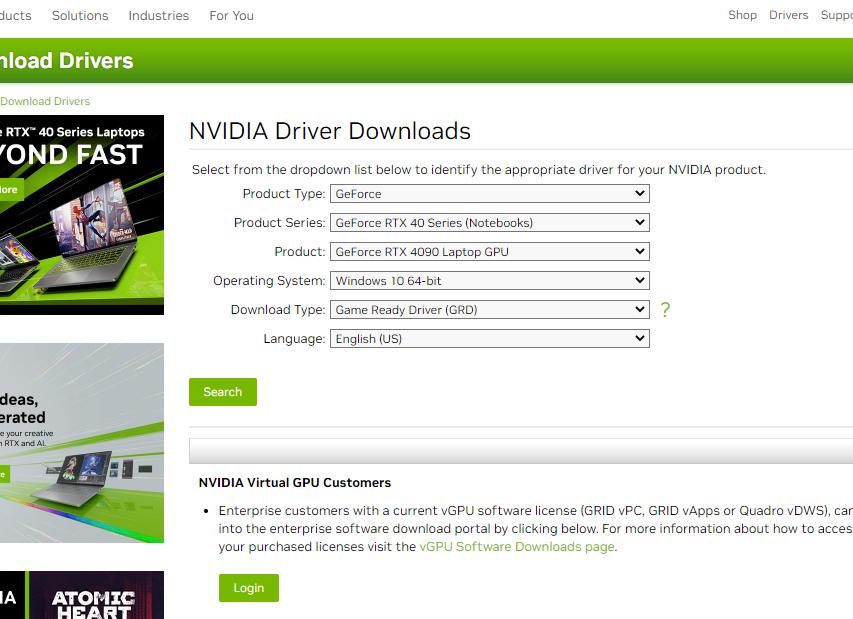Open the Solutions menu
Viewport: 853px width, 619px height.
pos(80,16)
